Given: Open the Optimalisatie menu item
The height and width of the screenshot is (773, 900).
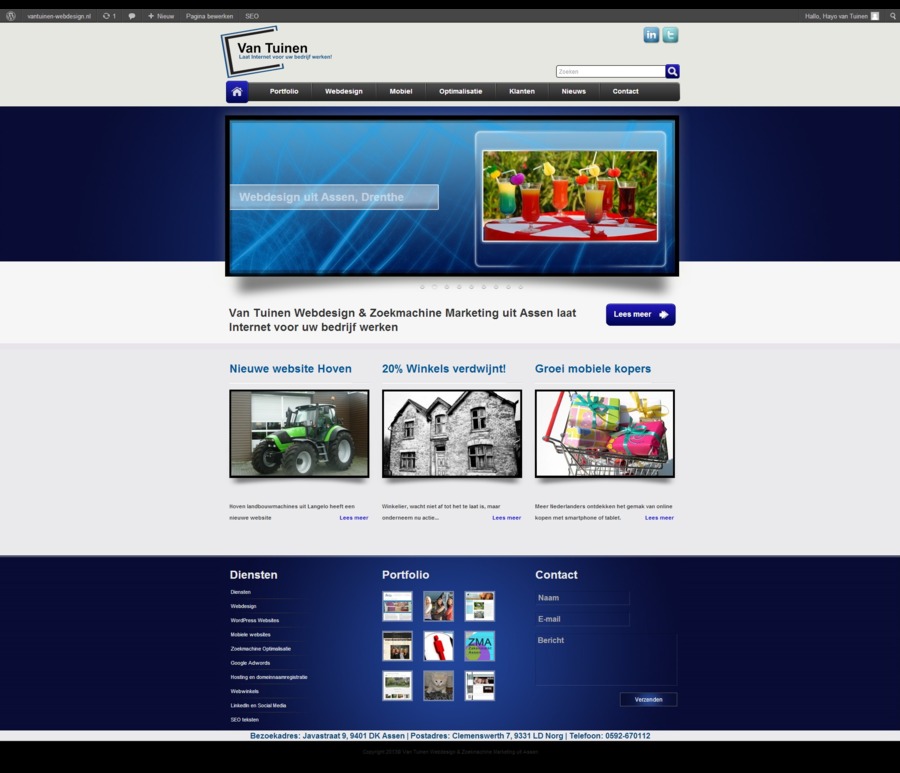Looking at the screenshot, I should (460, 91).
